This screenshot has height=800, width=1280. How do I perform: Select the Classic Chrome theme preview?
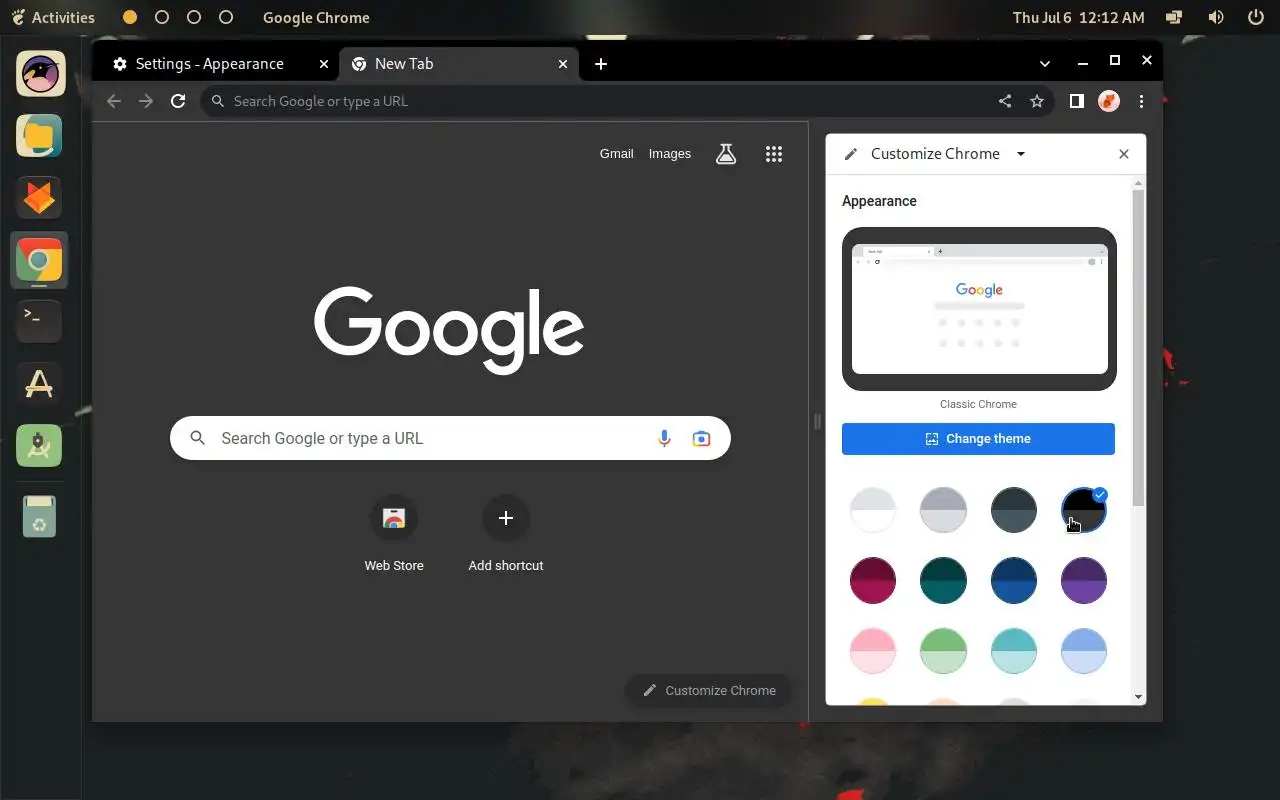click(x=979, y=309)
